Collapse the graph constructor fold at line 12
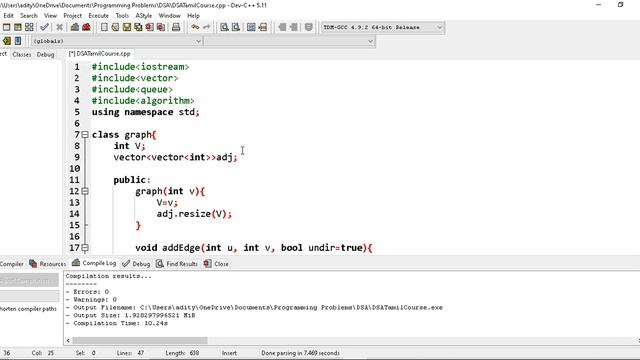Viewport: 640px width, 360px height. (x=85, y=191)
